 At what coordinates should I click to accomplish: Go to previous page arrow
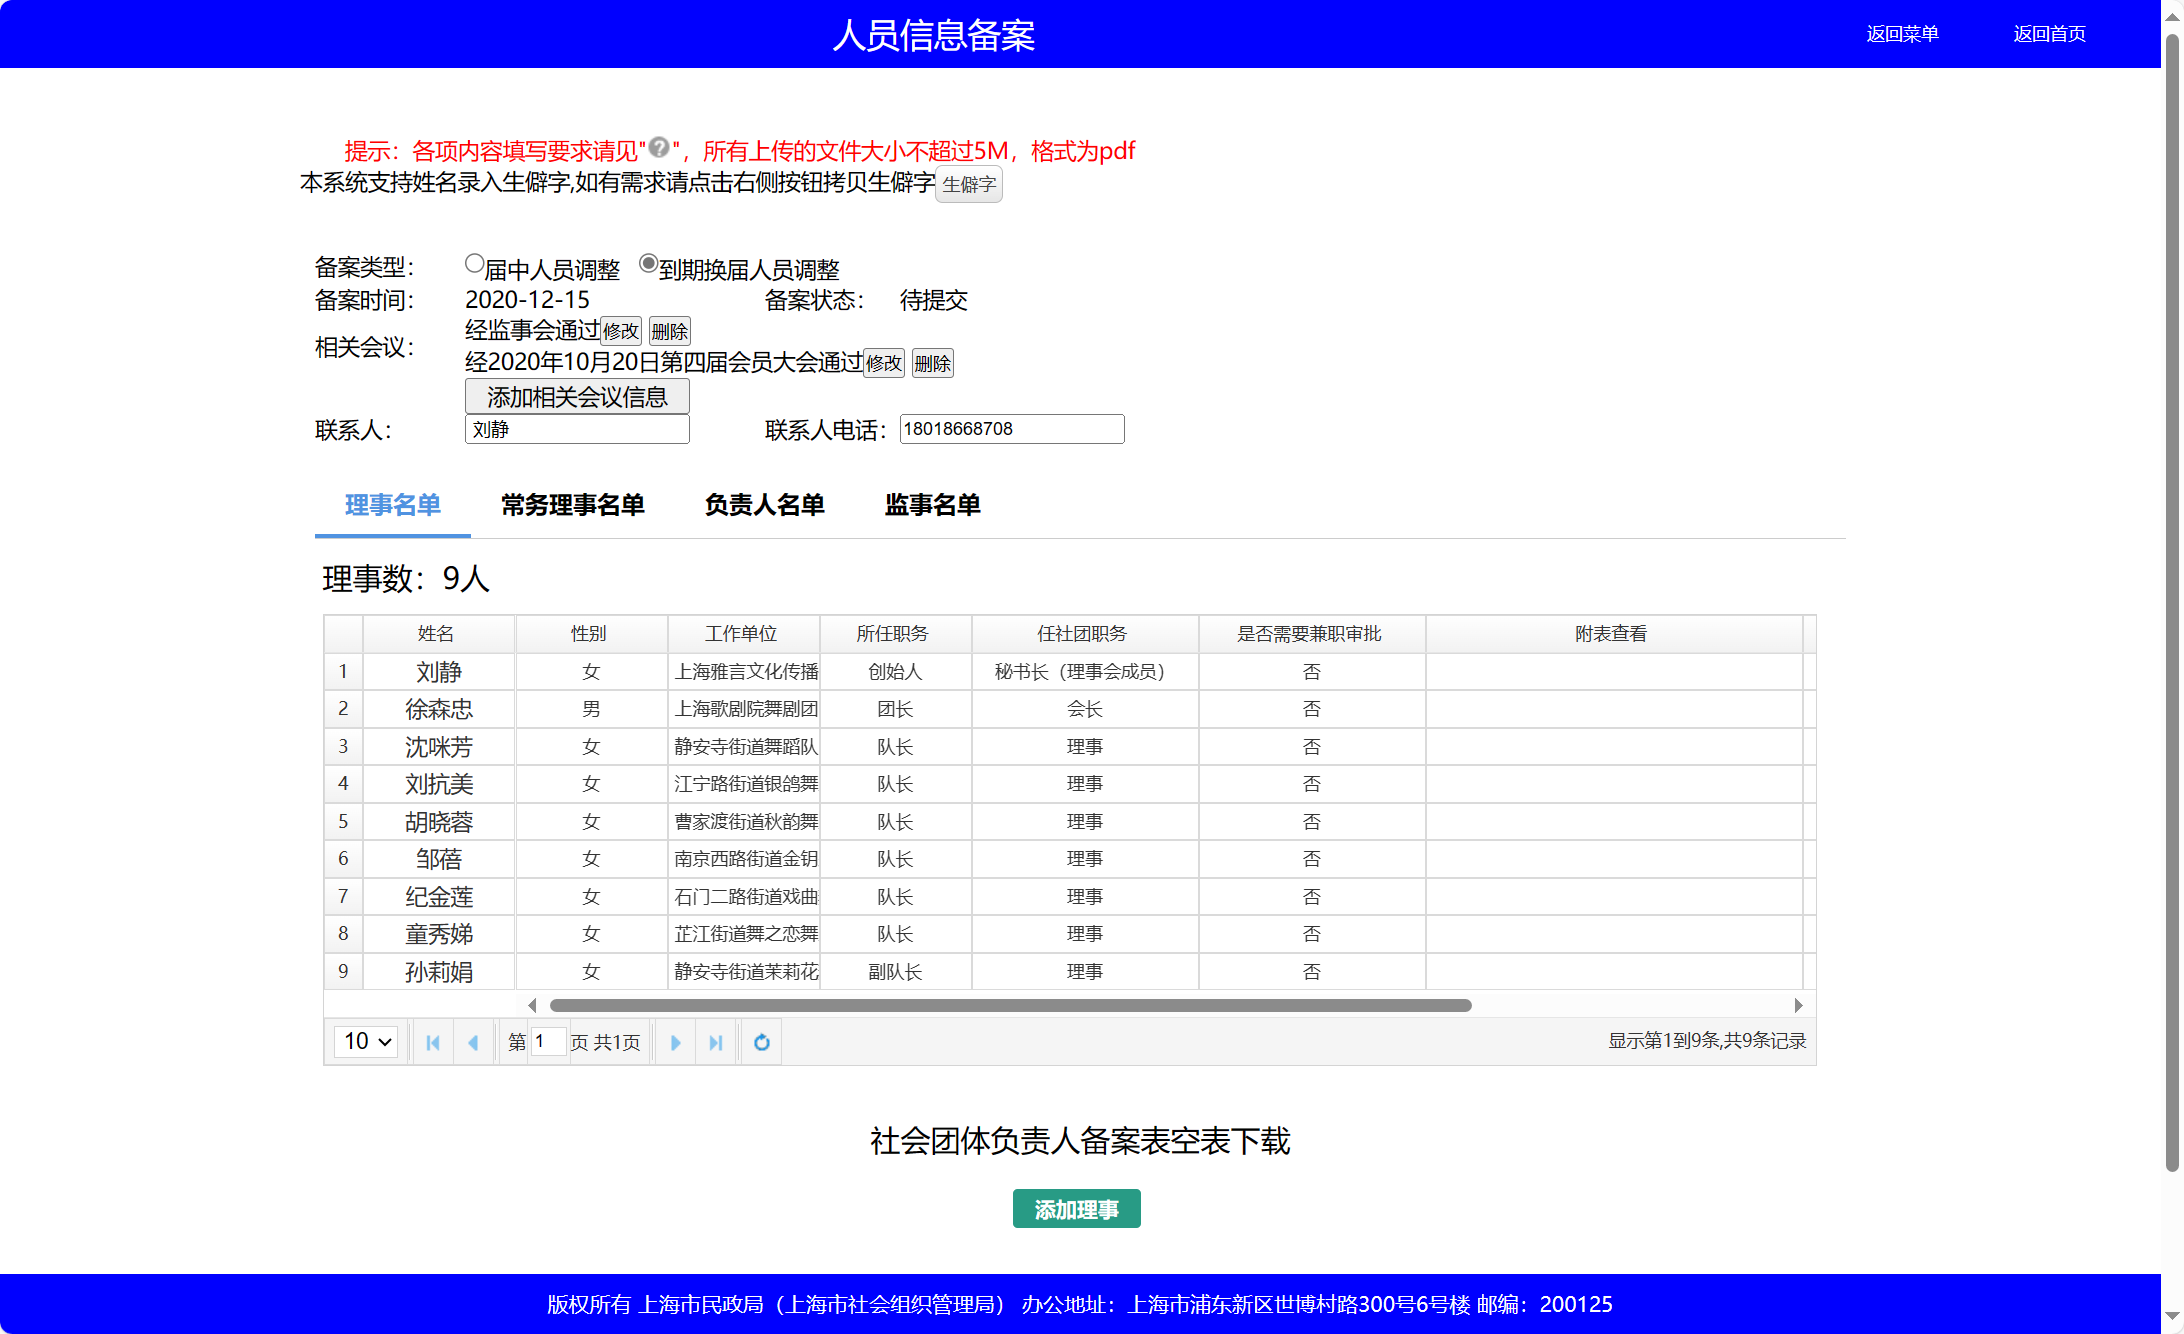click(473, 1043)
